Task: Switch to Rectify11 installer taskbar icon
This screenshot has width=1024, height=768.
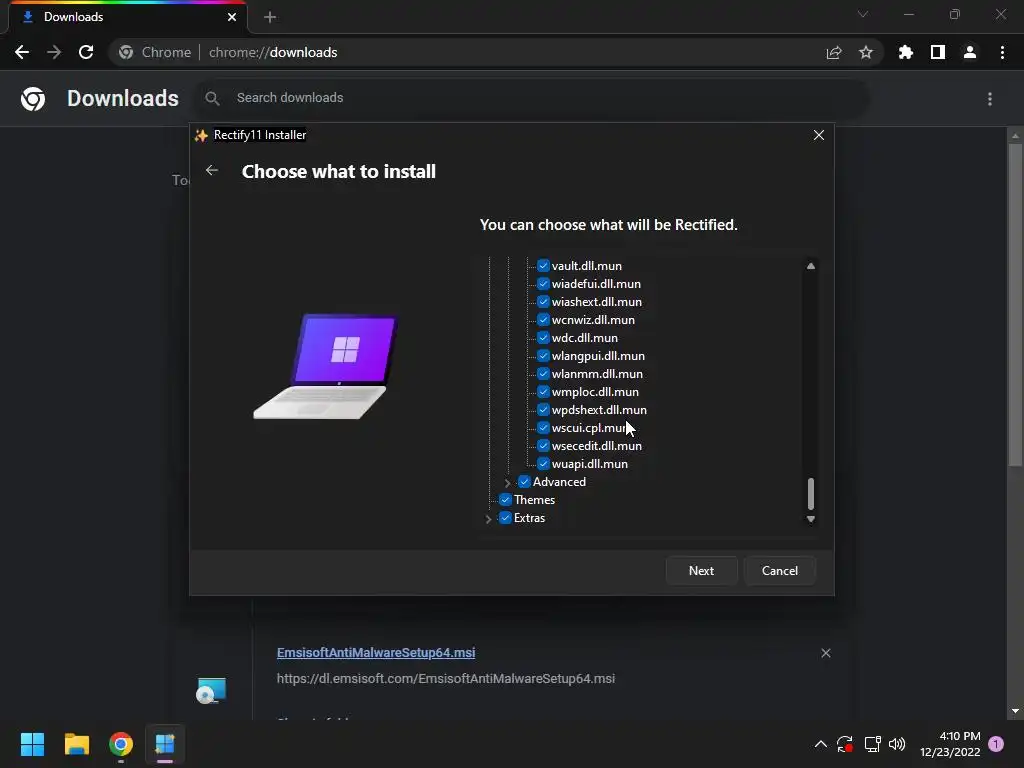Action: 165,744
